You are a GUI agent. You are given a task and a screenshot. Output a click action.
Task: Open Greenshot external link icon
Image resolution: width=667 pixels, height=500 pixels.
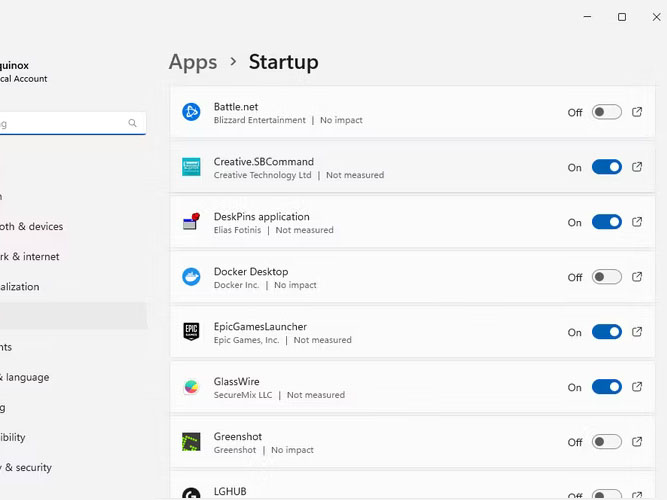637,442
